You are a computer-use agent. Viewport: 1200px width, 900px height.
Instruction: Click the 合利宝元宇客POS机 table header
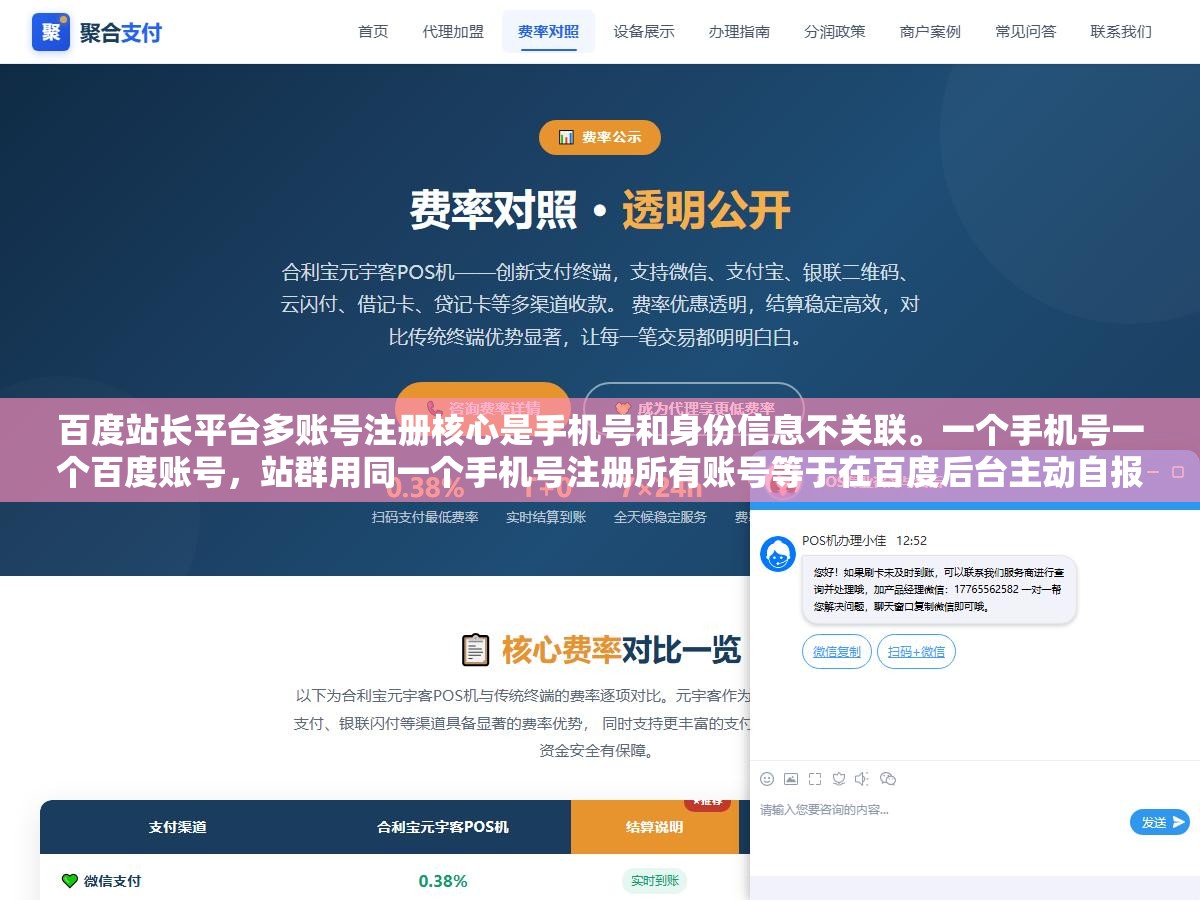point(443,827)
